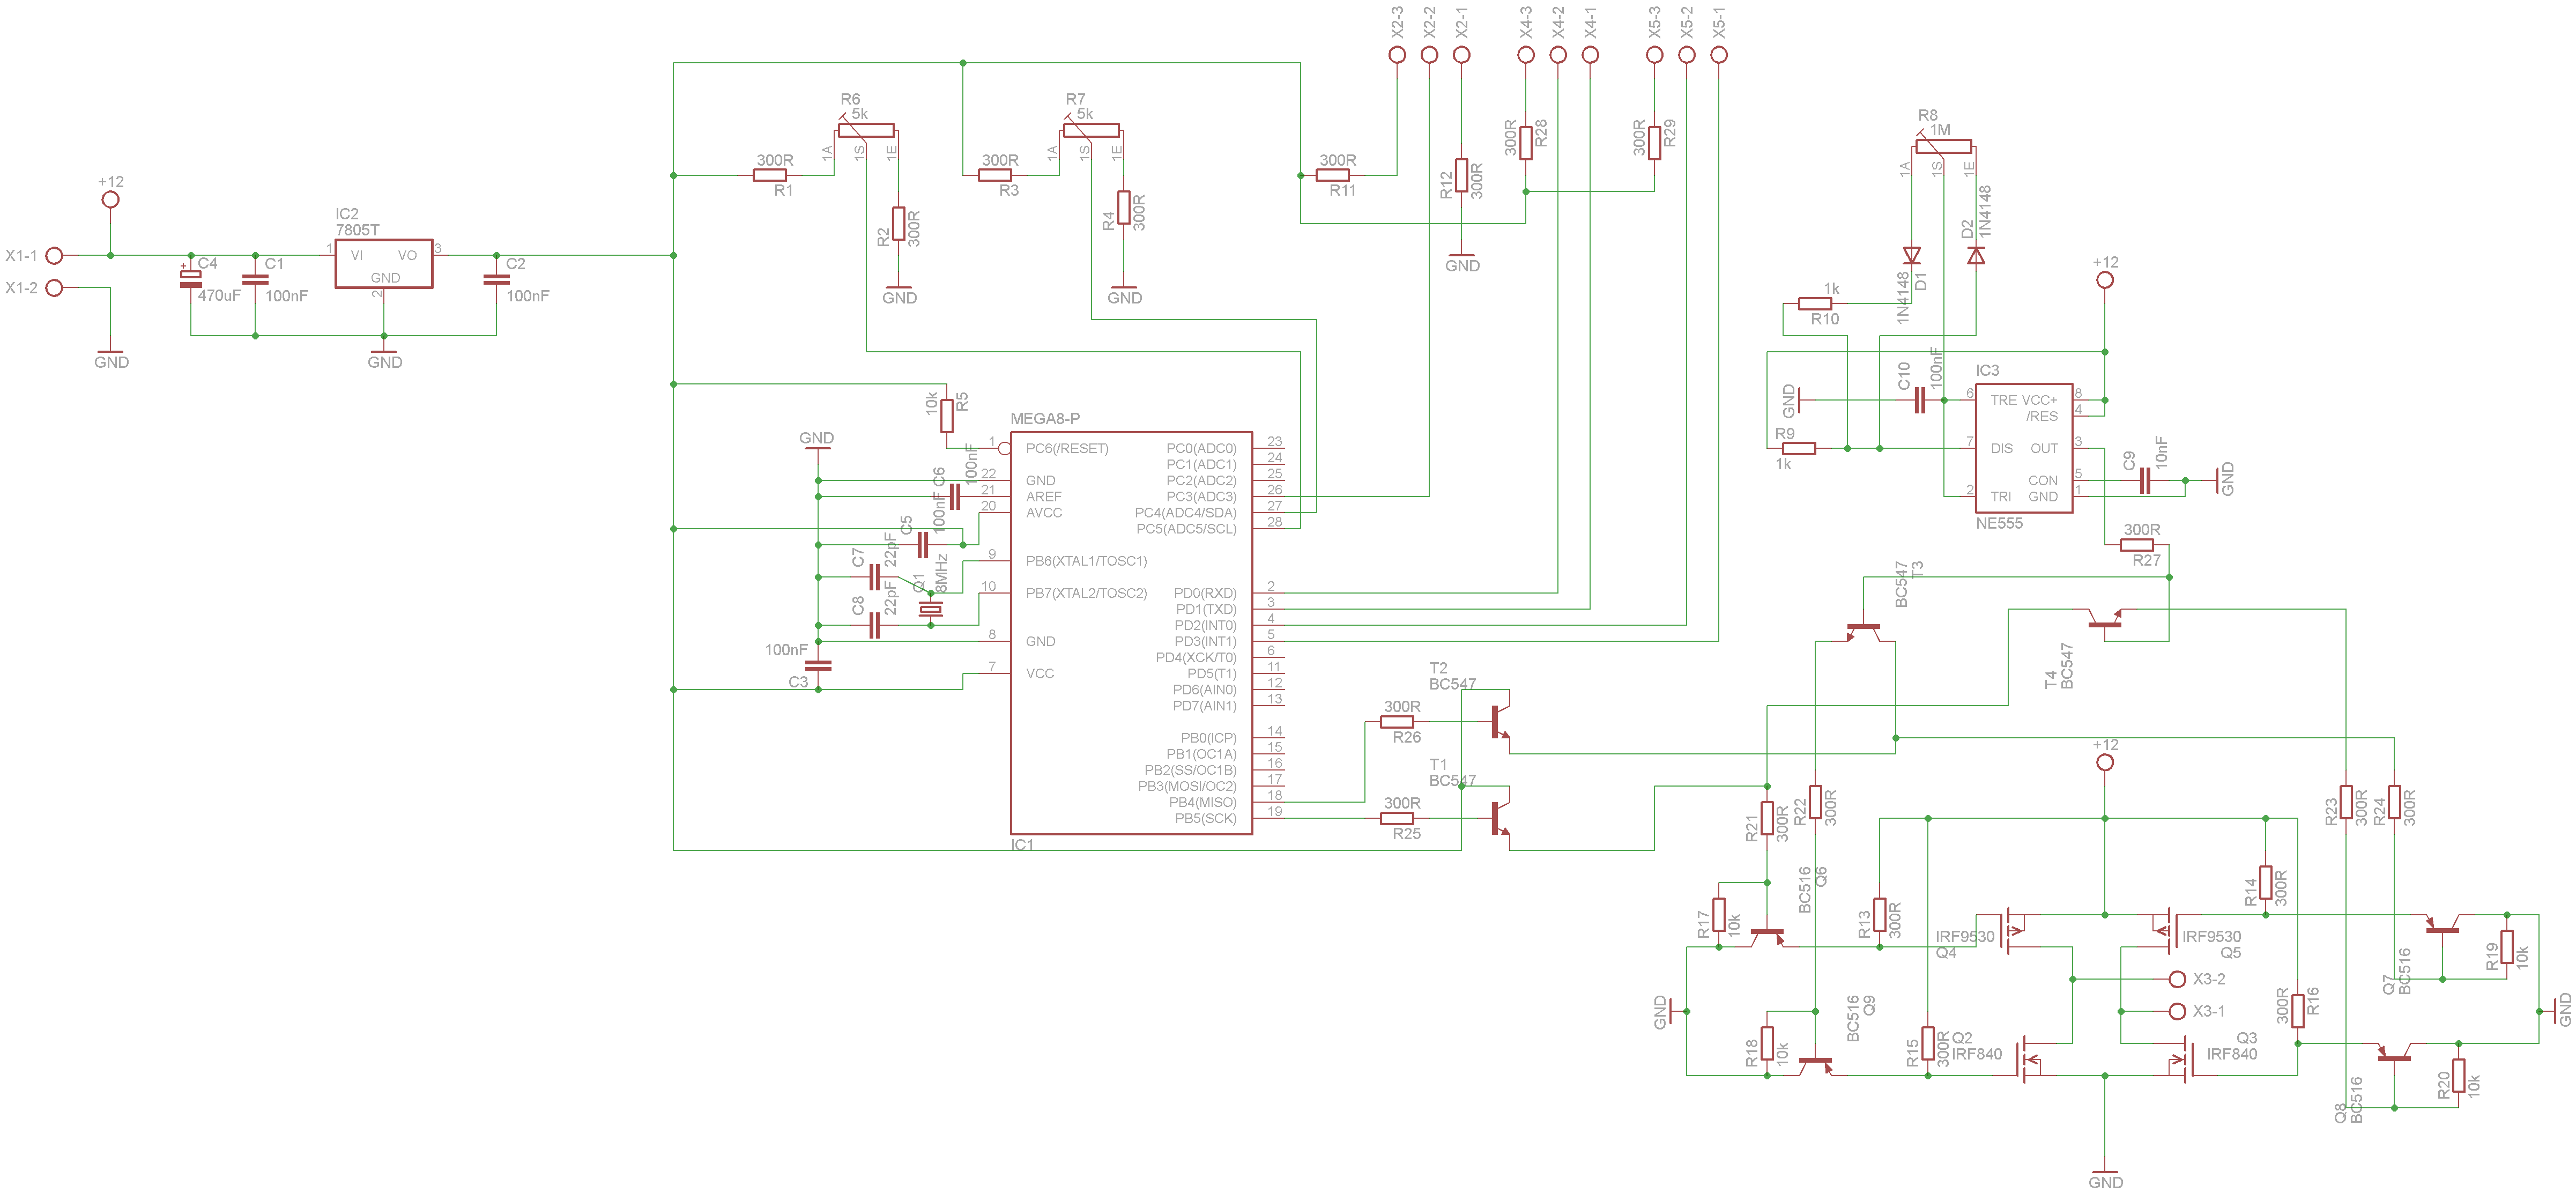2576x1193 pixels.
Task: Click the X1-1 connector pad
Action: click(x=55, y=256)
